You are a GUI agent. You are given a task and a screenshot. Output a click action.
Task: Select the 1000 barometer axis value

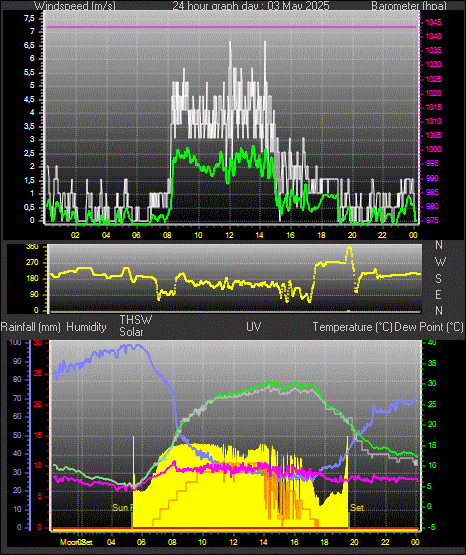tap(433, 149)
